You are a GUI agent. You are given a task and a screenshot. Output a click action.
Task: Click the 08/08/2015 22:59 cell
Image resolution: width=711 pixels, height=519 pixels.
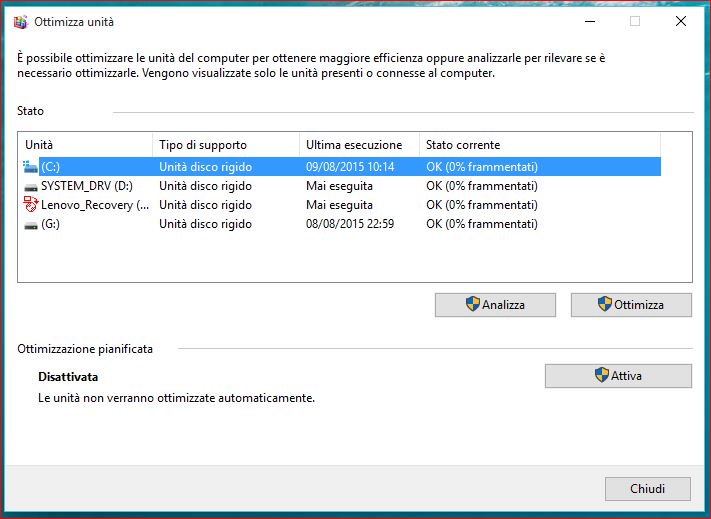[x=350, y=224]
